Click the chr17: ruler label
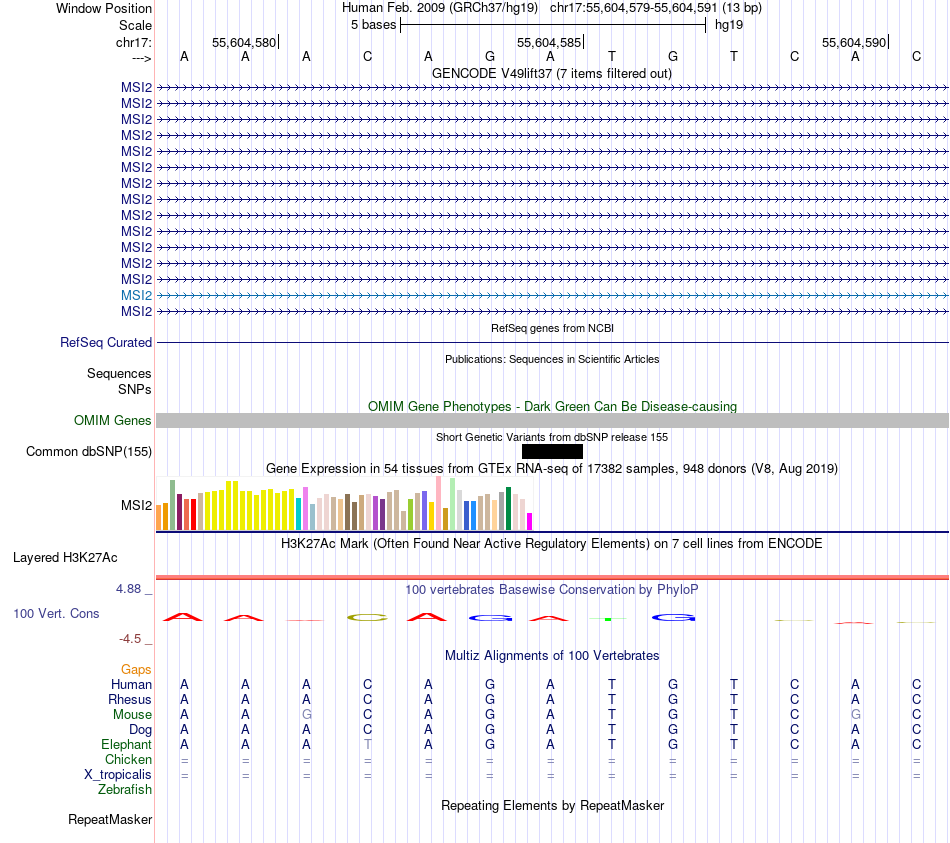950x843 pixels. (134, 42)
